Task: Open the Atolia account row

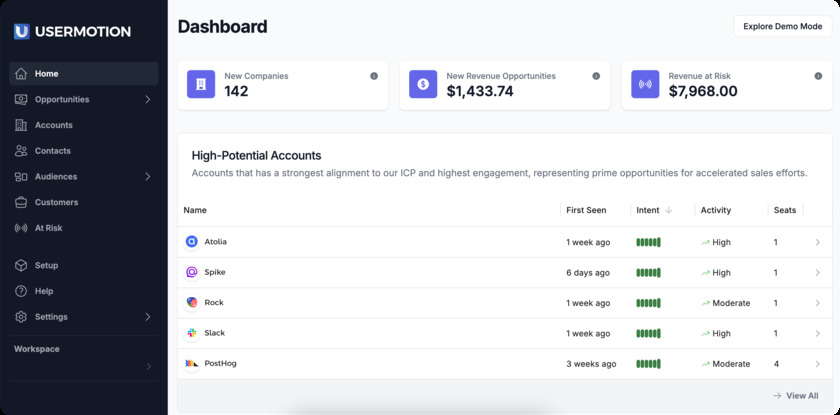Action: [x=216, y=242]
